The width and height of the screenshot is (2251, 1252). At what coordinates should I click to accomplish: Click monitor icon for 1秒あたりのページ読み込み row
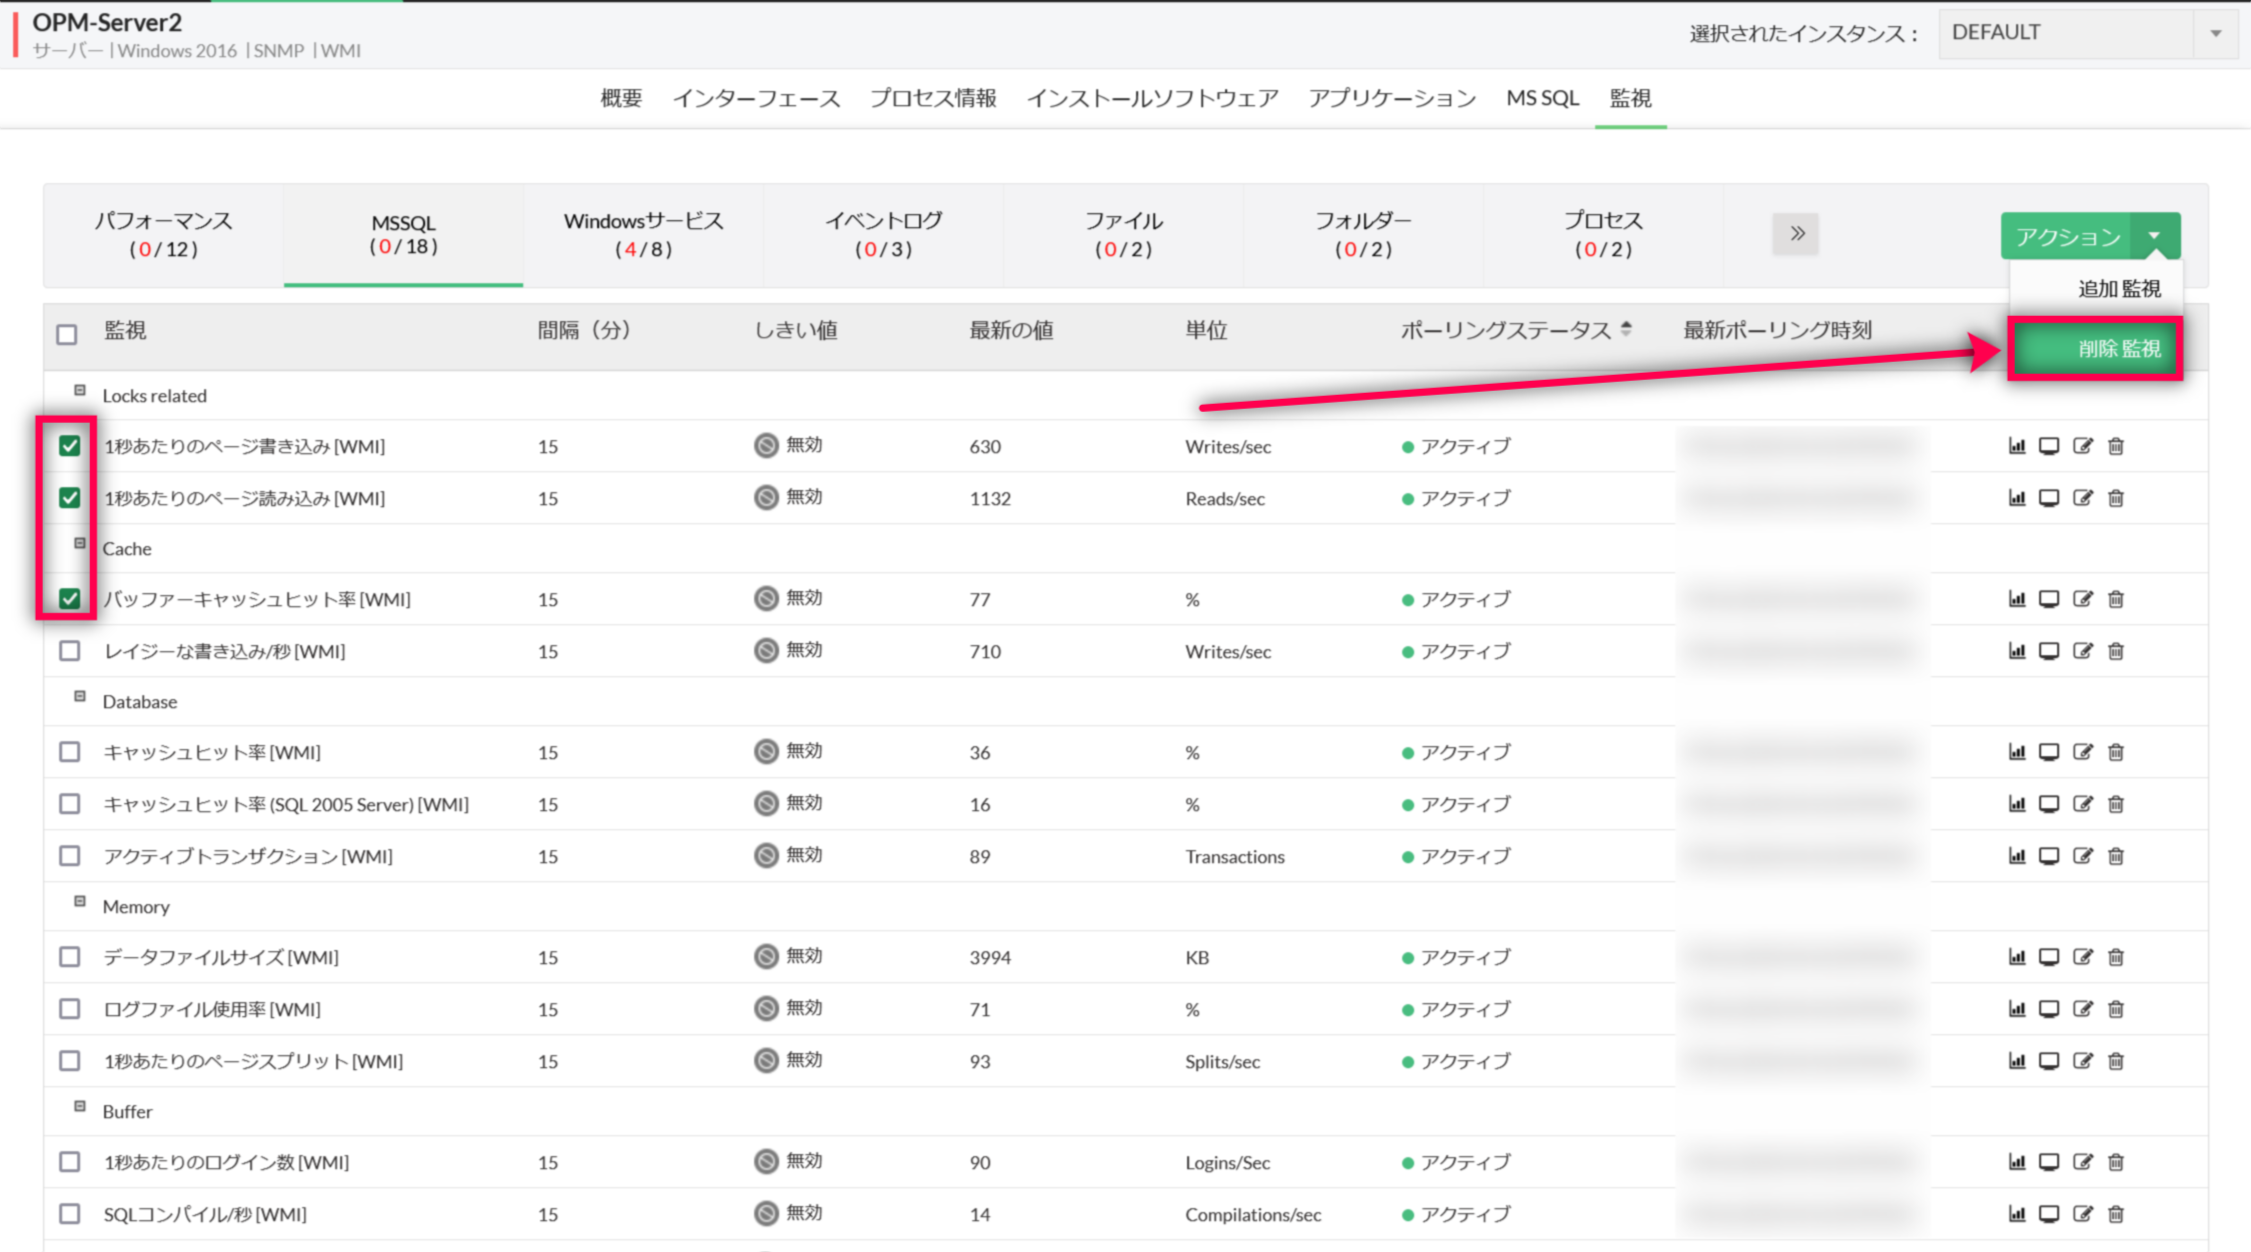click(2049, 498)
